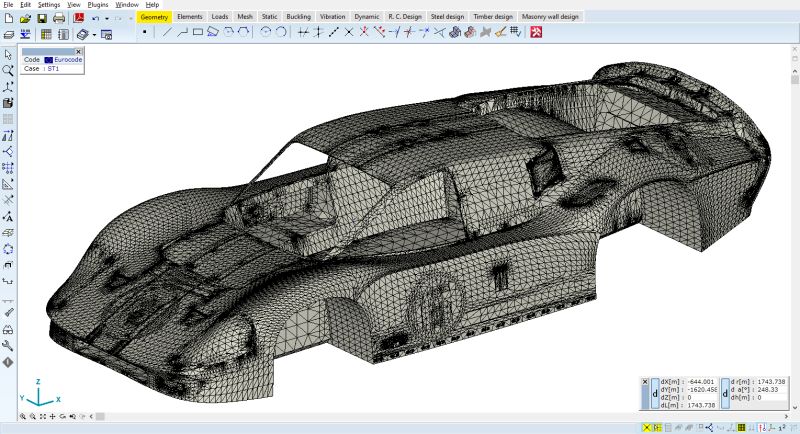This screenshot has width=800, height=434.
Task: Toggle the yellow X speed button in status bar
Action: coord(647,428)
